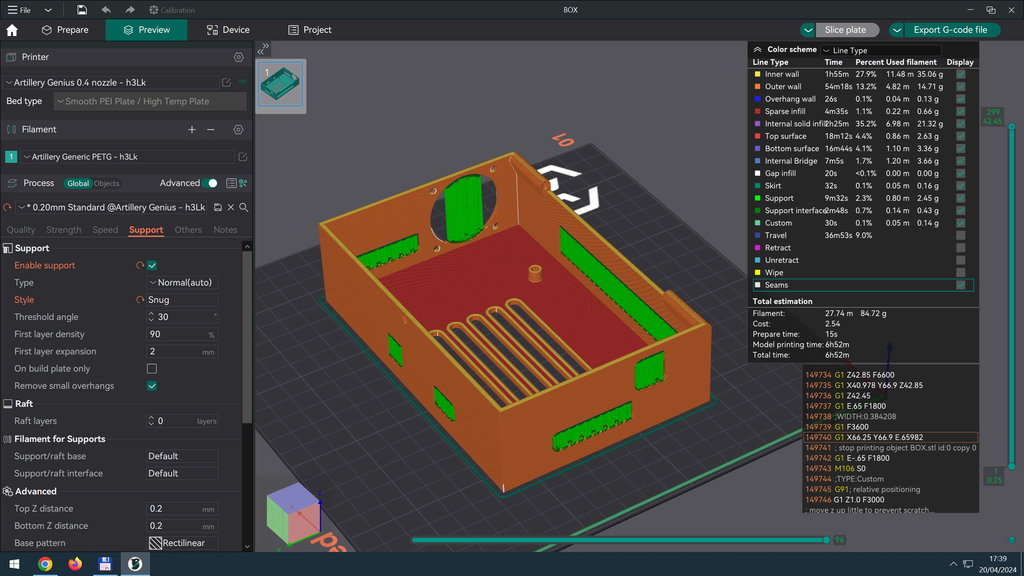Screen dimensions: 1024x576
Task: Select the plate thumbnail in the corner
Action: (x=280, y=85)
